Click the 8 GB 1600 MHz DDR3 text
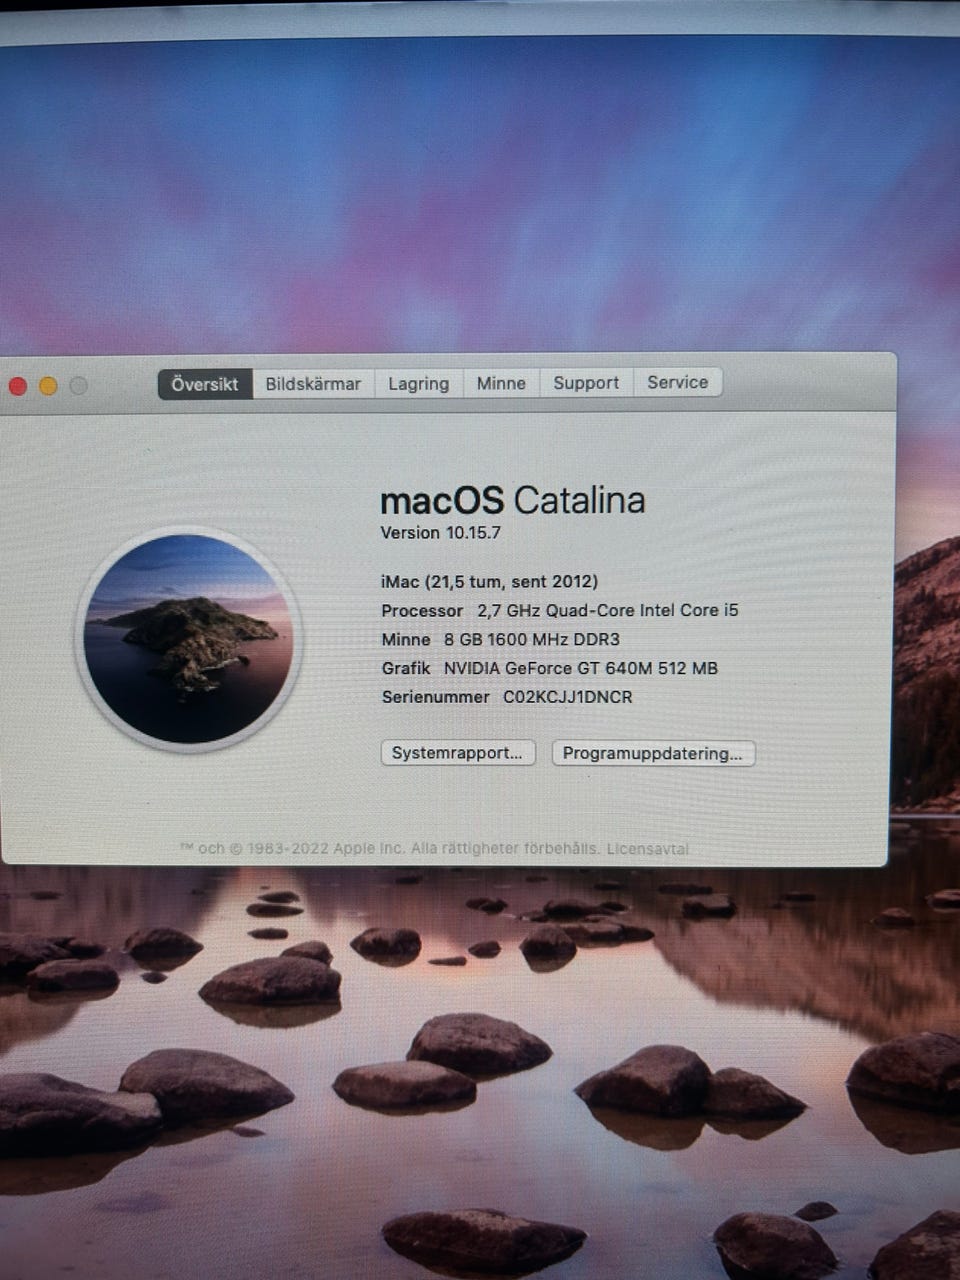960x1280 pixels. point(532,639)
